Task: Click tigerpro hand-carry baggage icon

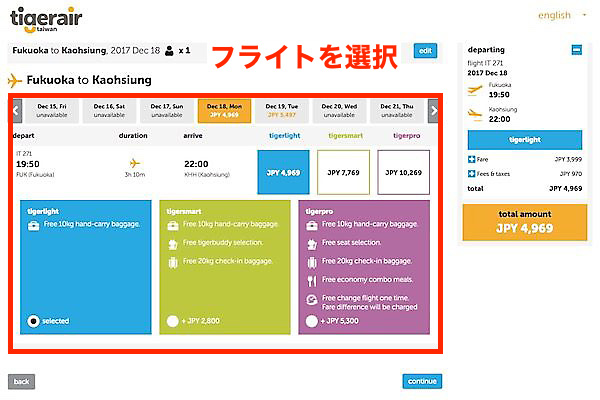Action: [312, 225]
